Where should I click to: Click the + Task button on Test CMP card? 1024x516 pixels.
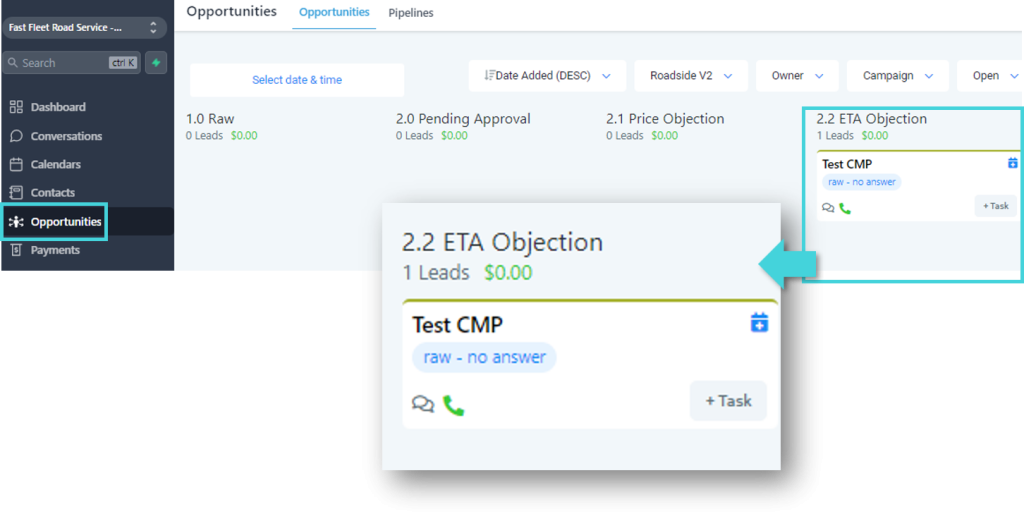[x=995, y=206]
